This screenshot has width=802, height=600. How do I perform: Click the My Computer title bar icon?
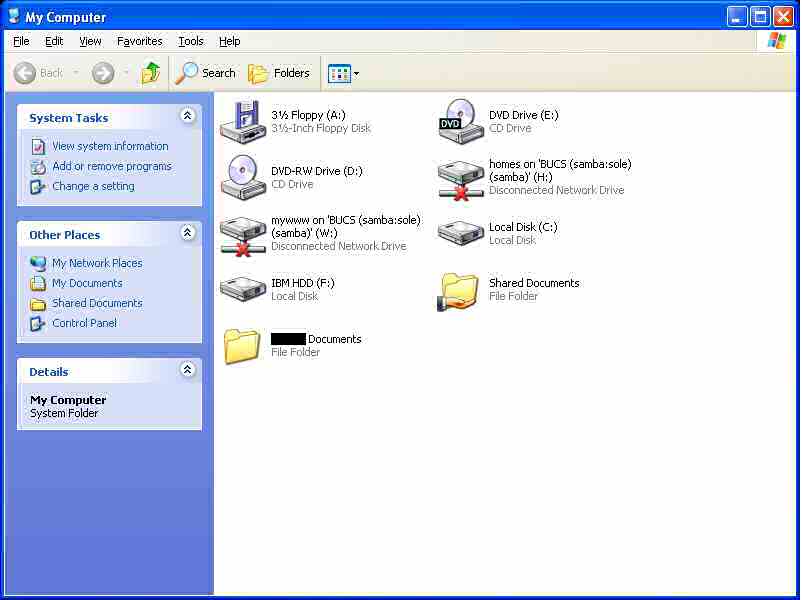tap(13, 16)
